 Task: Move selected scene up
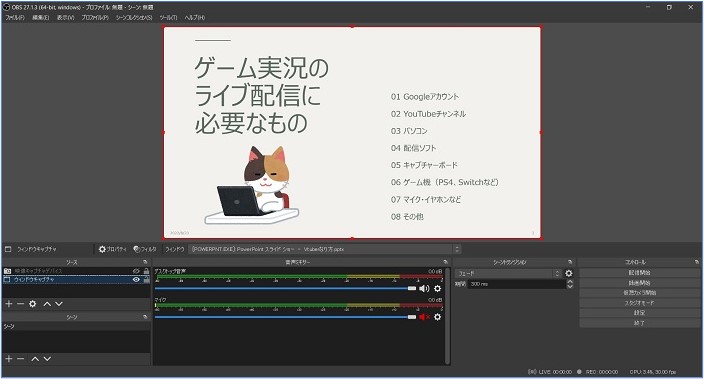pos(35,359)
